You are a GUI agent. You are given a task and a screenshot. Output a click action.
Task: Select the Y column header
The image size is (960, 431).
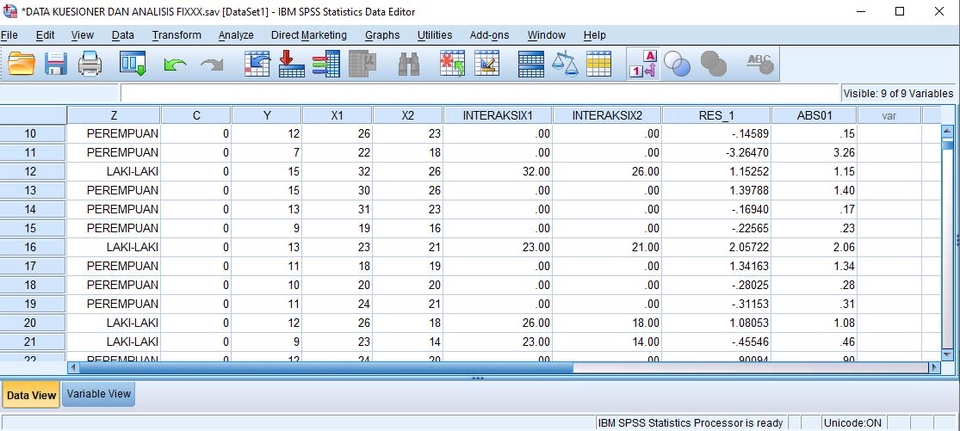click(x=267, y=115)
